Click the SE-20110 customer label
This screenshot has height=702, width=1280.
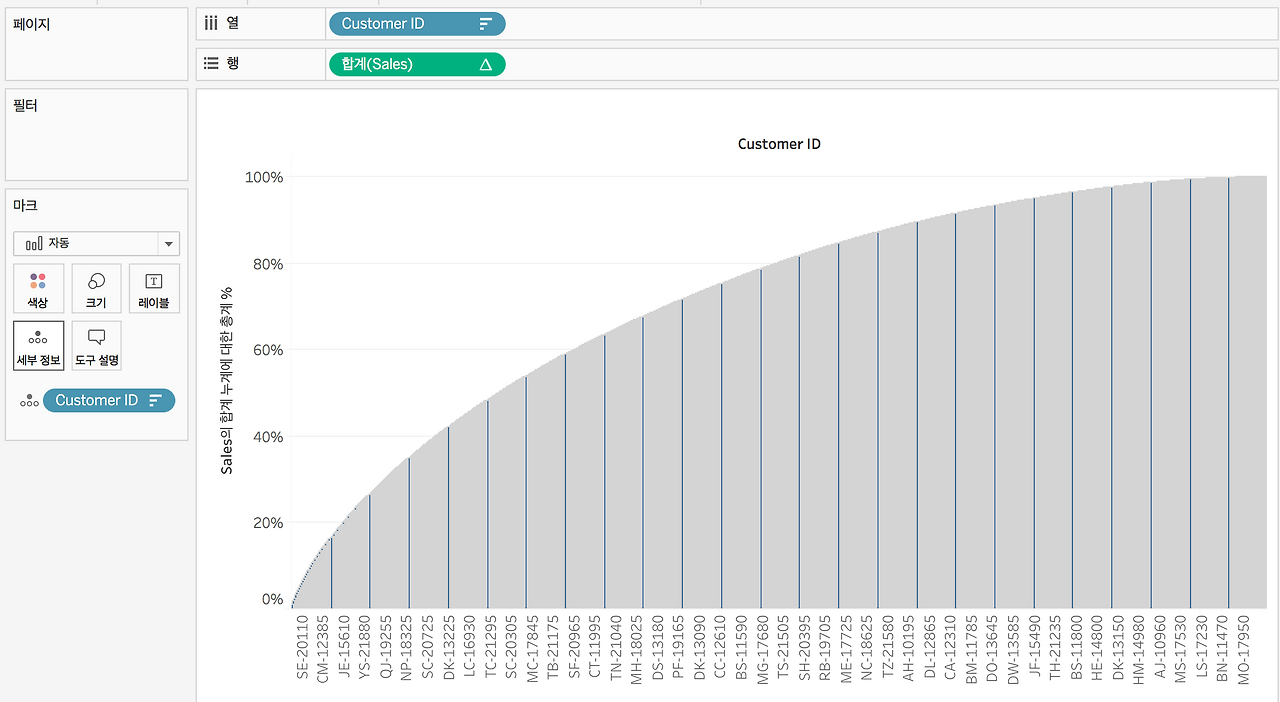click(302, 648)
